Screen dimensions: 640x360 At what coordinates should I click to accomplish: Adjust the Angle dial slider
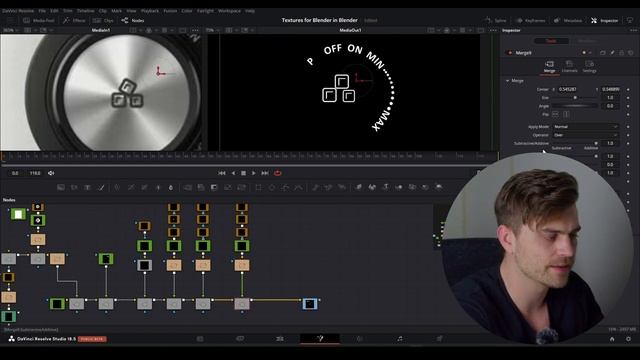pos(575,106)
